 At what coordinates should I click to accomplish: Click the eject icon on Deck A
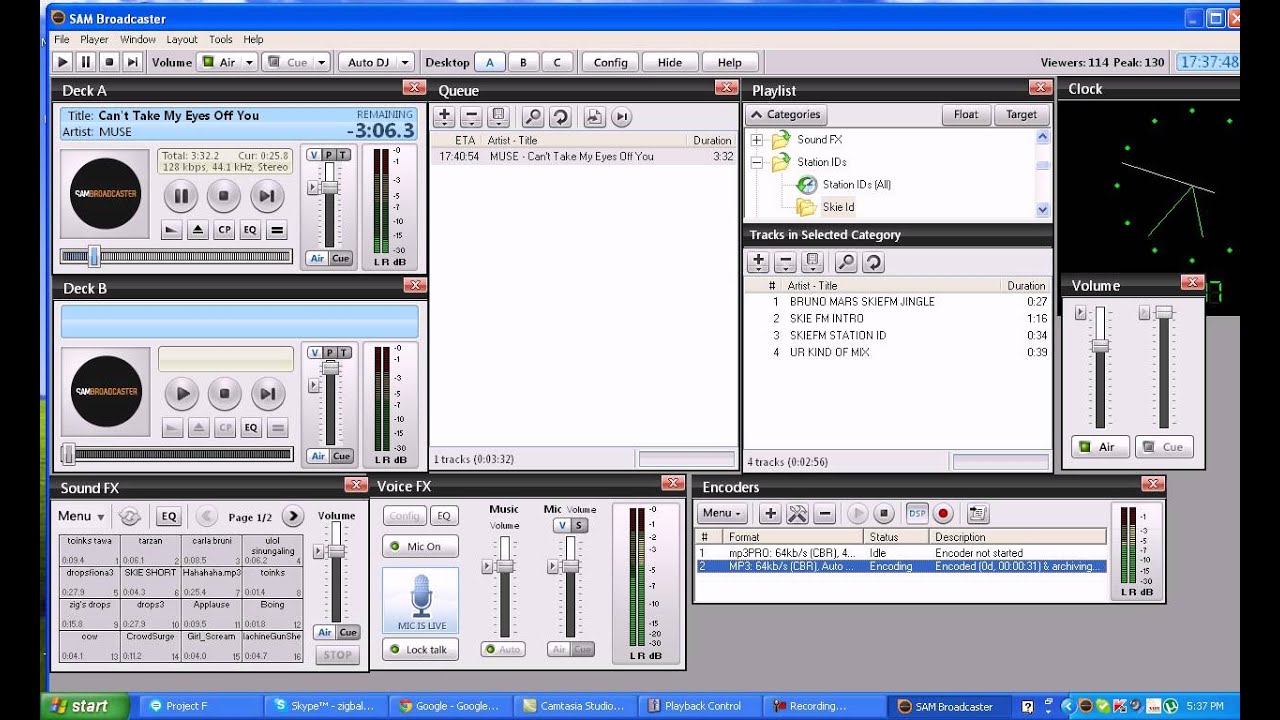click(x=198, y=230)
